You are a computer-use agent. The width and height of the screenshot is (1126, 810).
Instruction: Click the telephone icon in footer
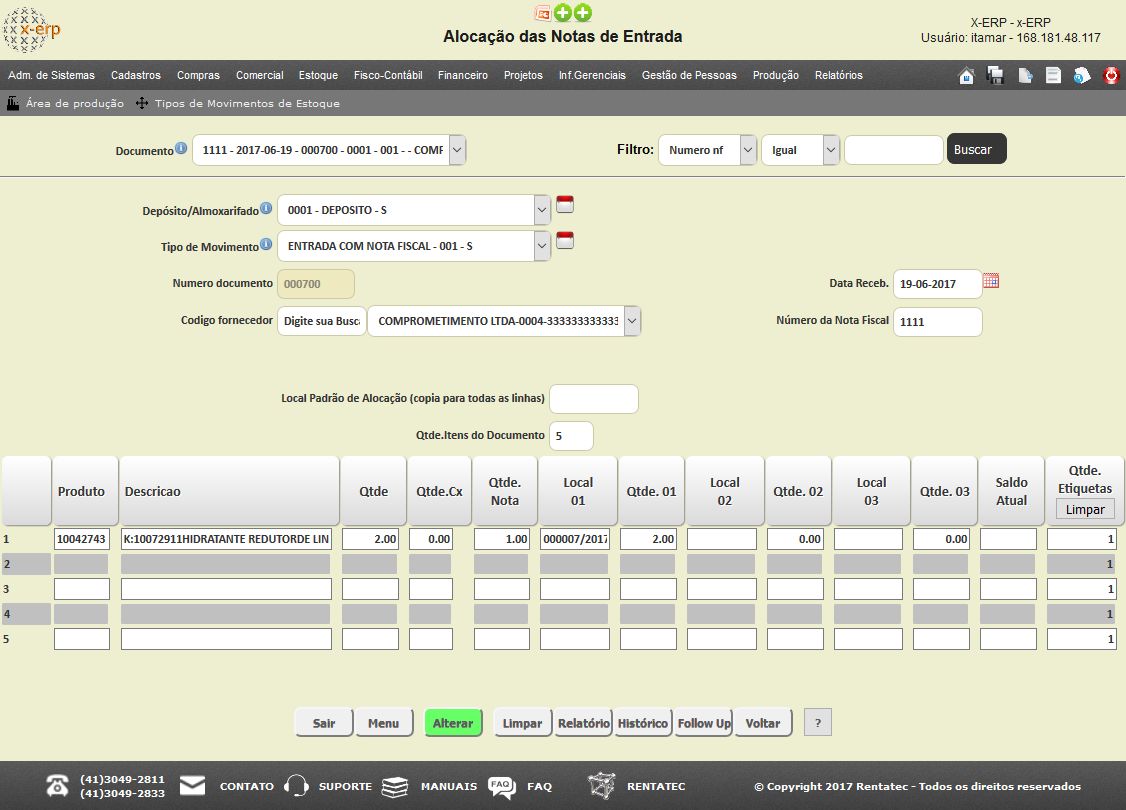pyautogui.click(x=57, y=786)
